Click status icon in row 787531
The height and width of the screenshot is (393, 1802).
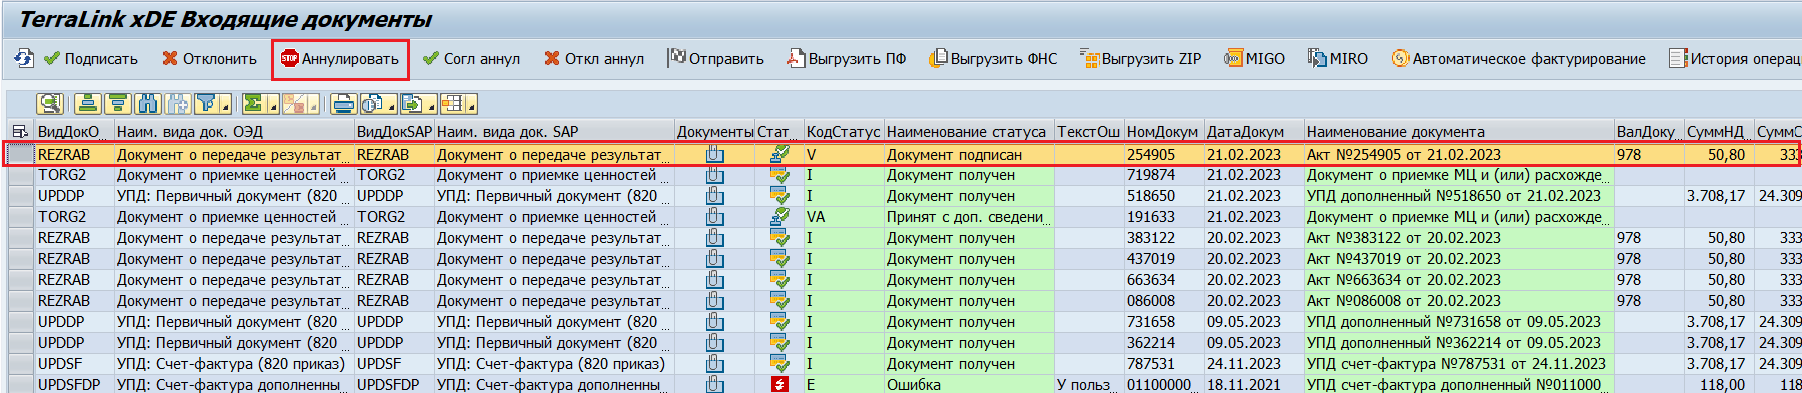click(x=779, y=364)
